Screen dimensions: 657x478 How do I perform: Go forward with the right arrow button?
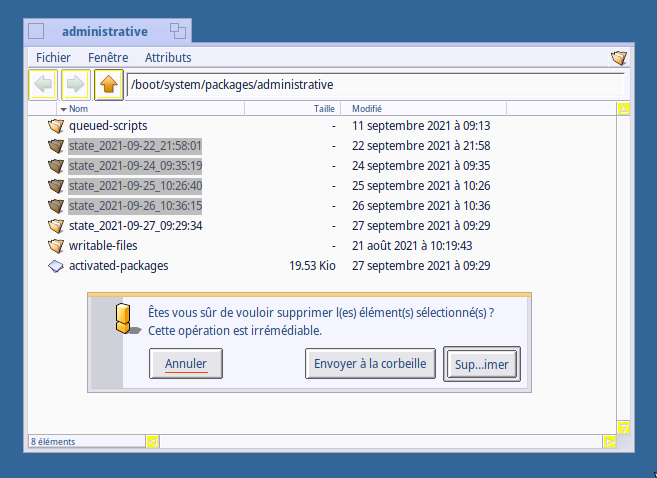click(x=76, y=85)
